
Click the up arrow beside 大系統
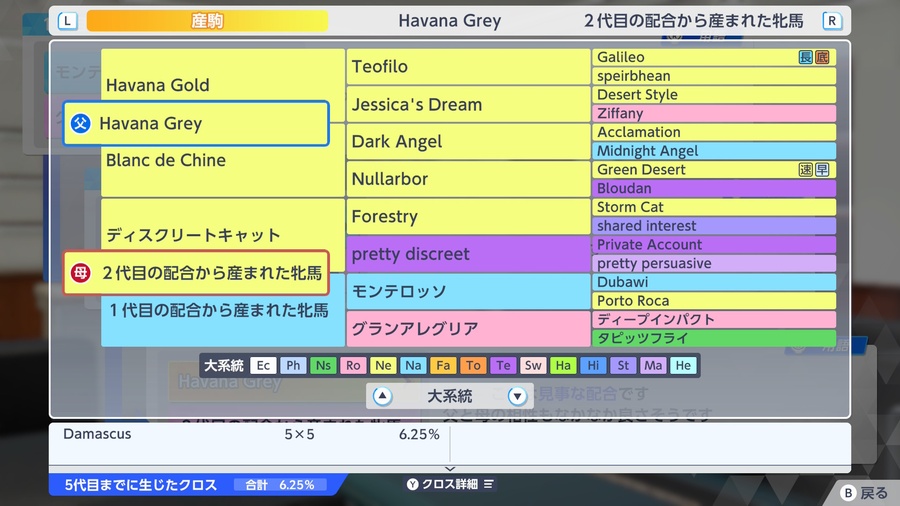(382, 396)
